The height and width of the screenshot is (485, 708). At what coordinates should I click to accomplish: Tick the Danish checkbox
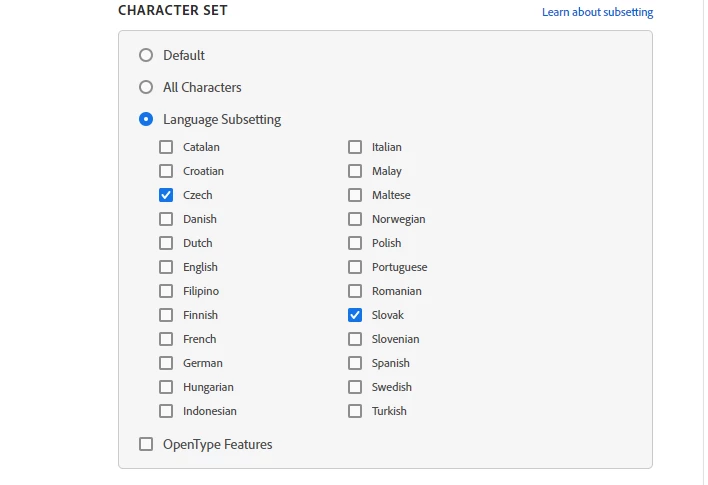tap(166, 219)
